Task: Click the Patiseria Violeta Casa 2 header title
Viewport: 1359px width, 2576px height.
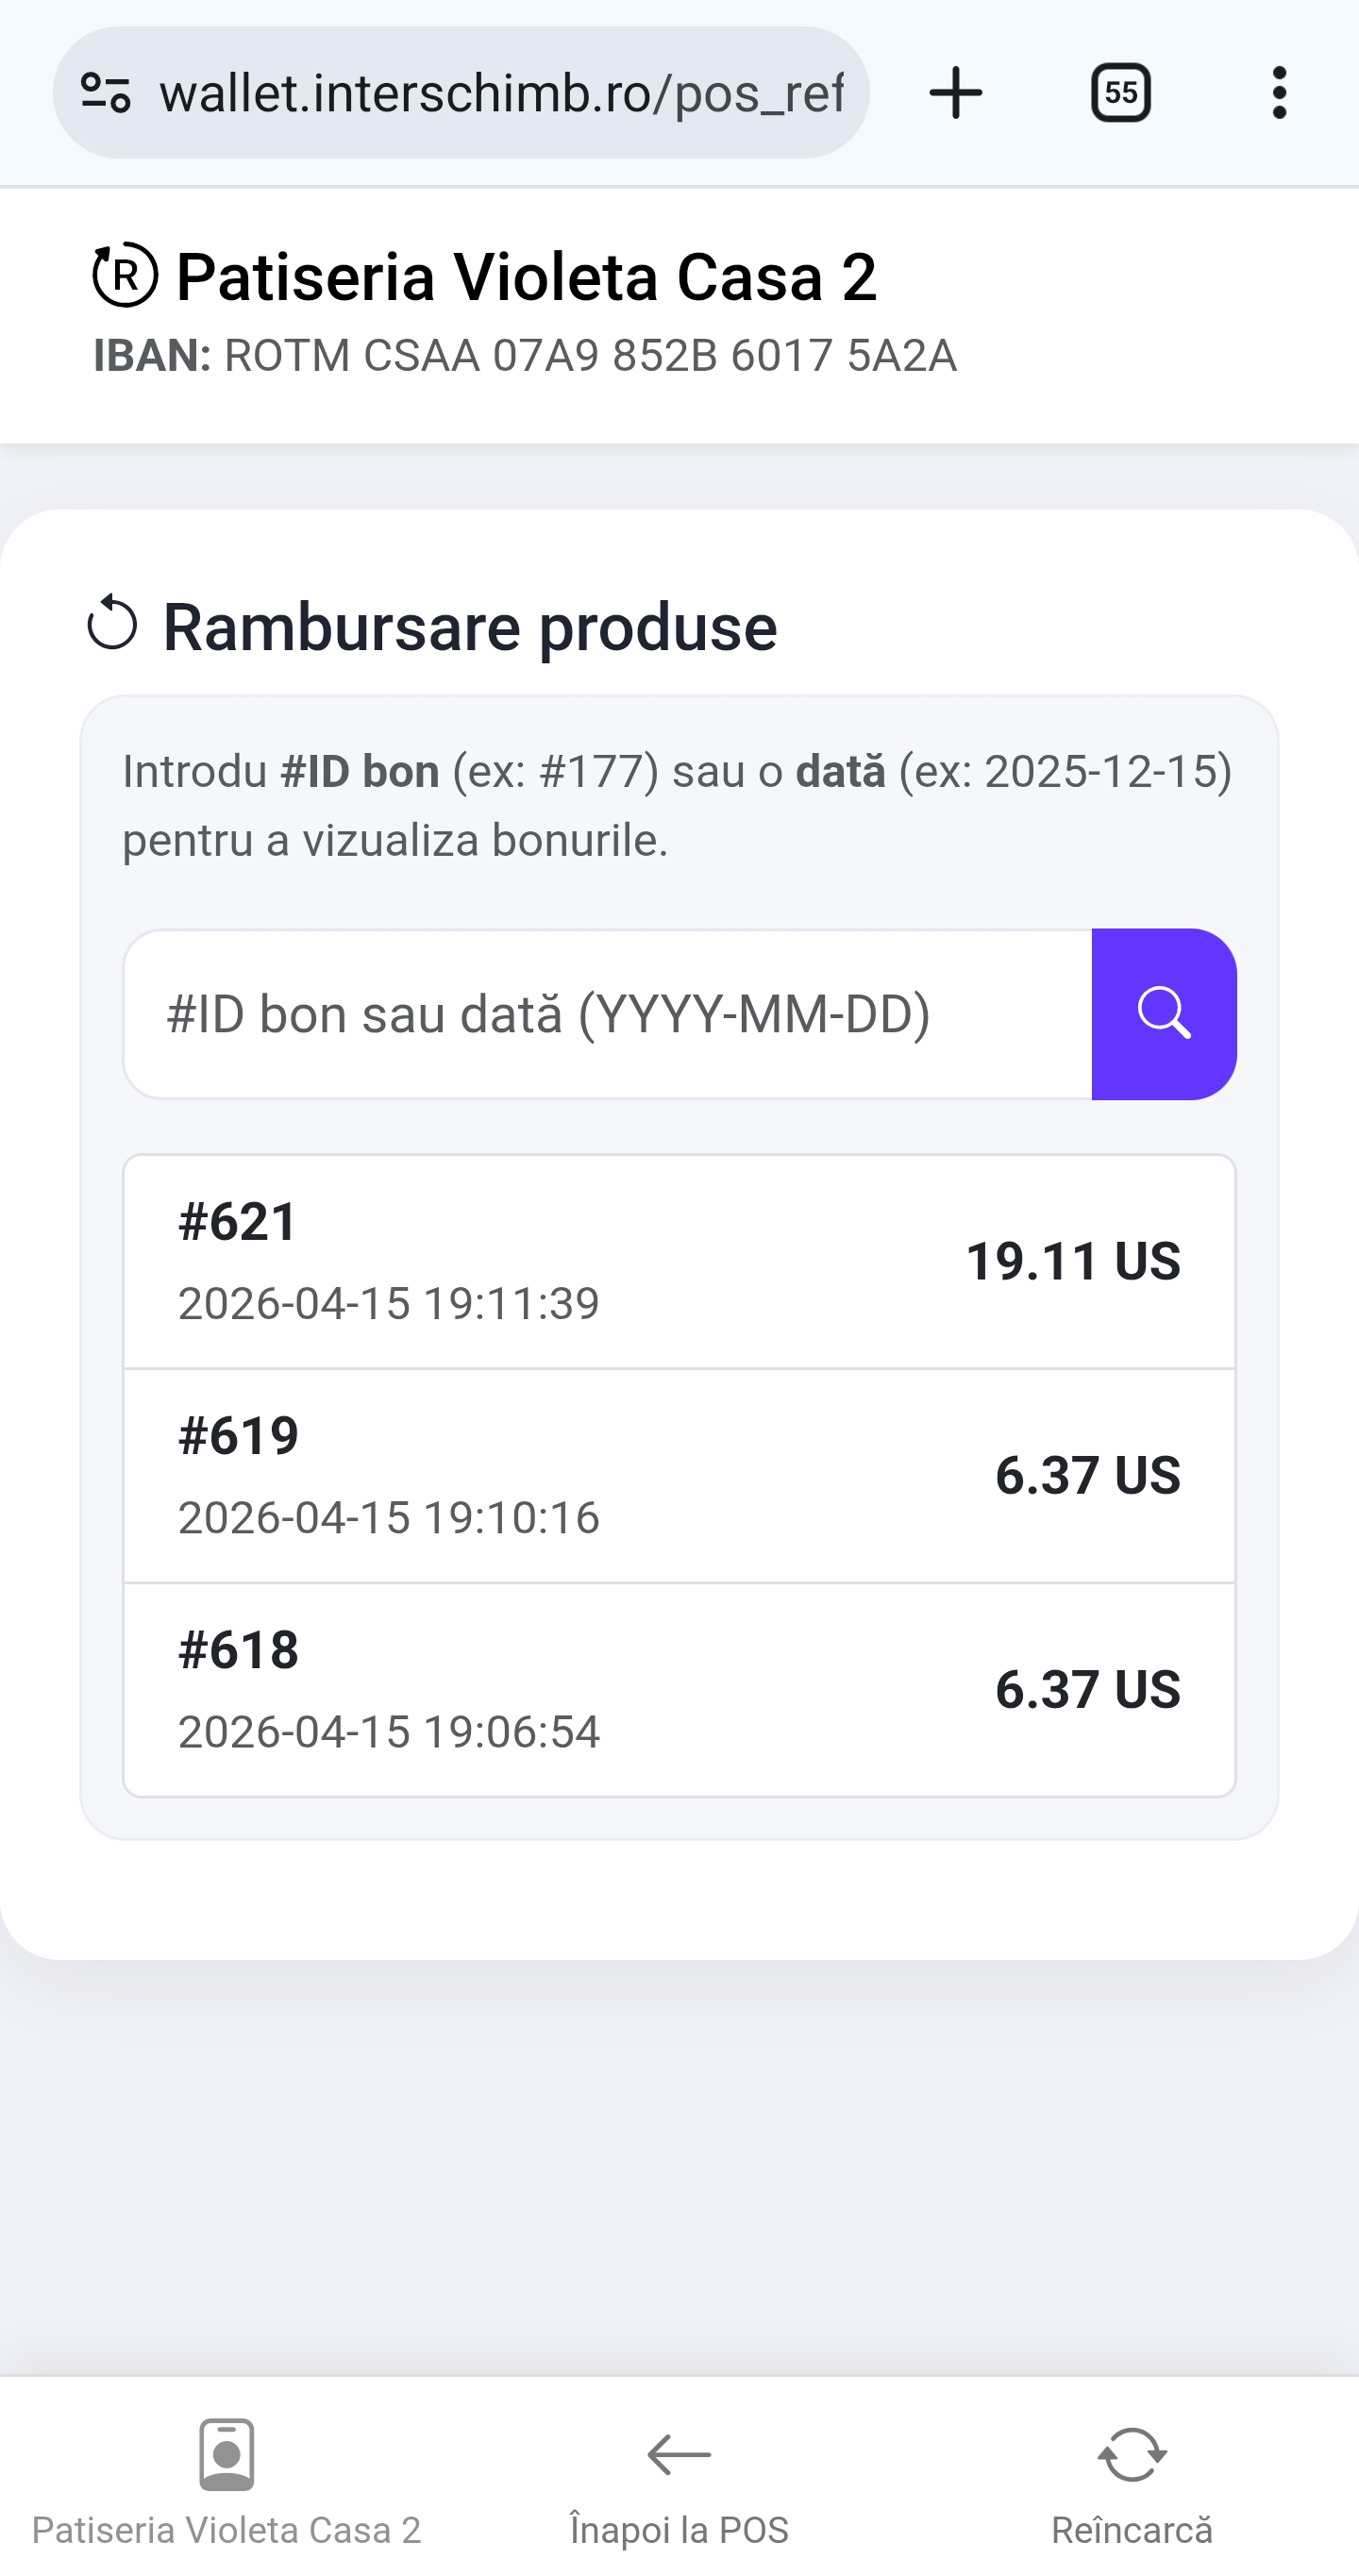Action: click(526, 277)
